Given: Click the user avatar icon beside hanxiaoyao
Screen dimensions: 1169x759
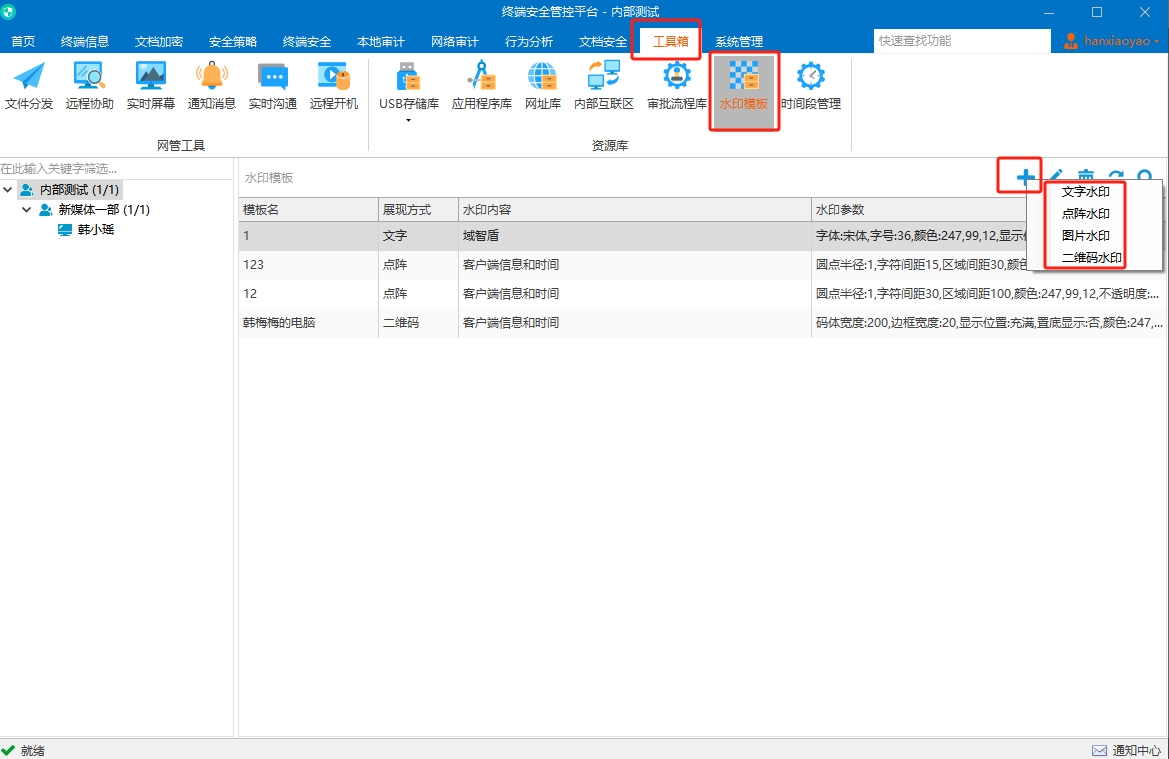Looking at the screenshot, I should tap(1071, 41).
